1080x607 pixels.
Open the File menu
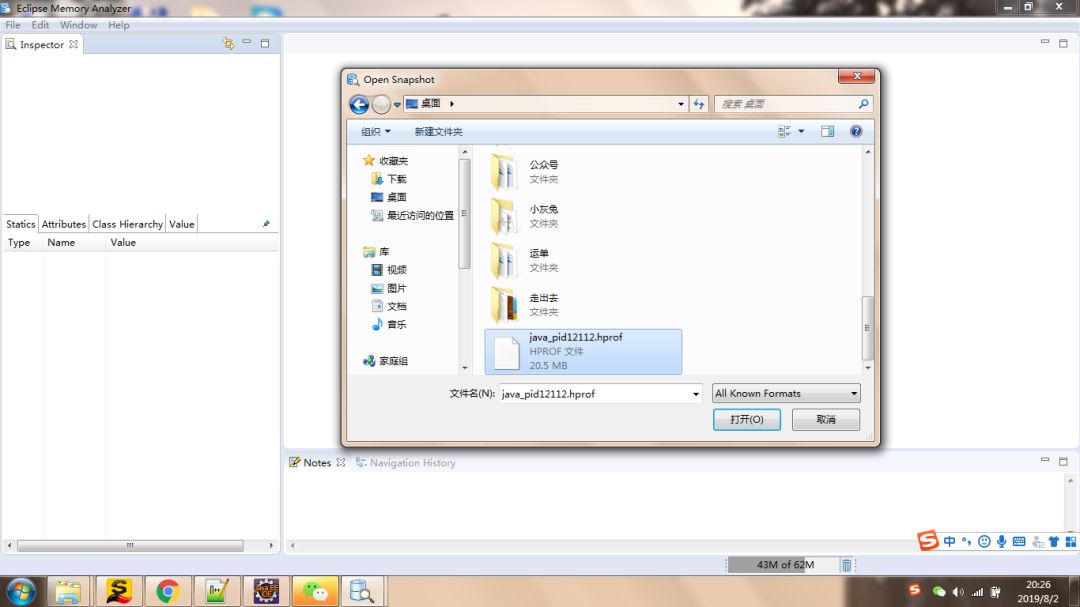pyautogui.click(x=13, y=25)
